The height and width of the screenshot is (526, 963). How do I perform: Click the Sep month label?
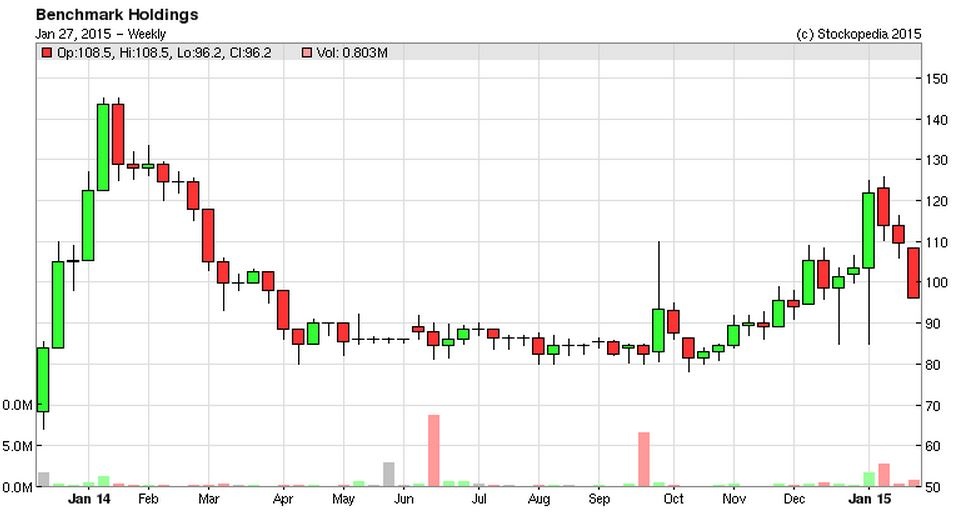click(599, 498)
